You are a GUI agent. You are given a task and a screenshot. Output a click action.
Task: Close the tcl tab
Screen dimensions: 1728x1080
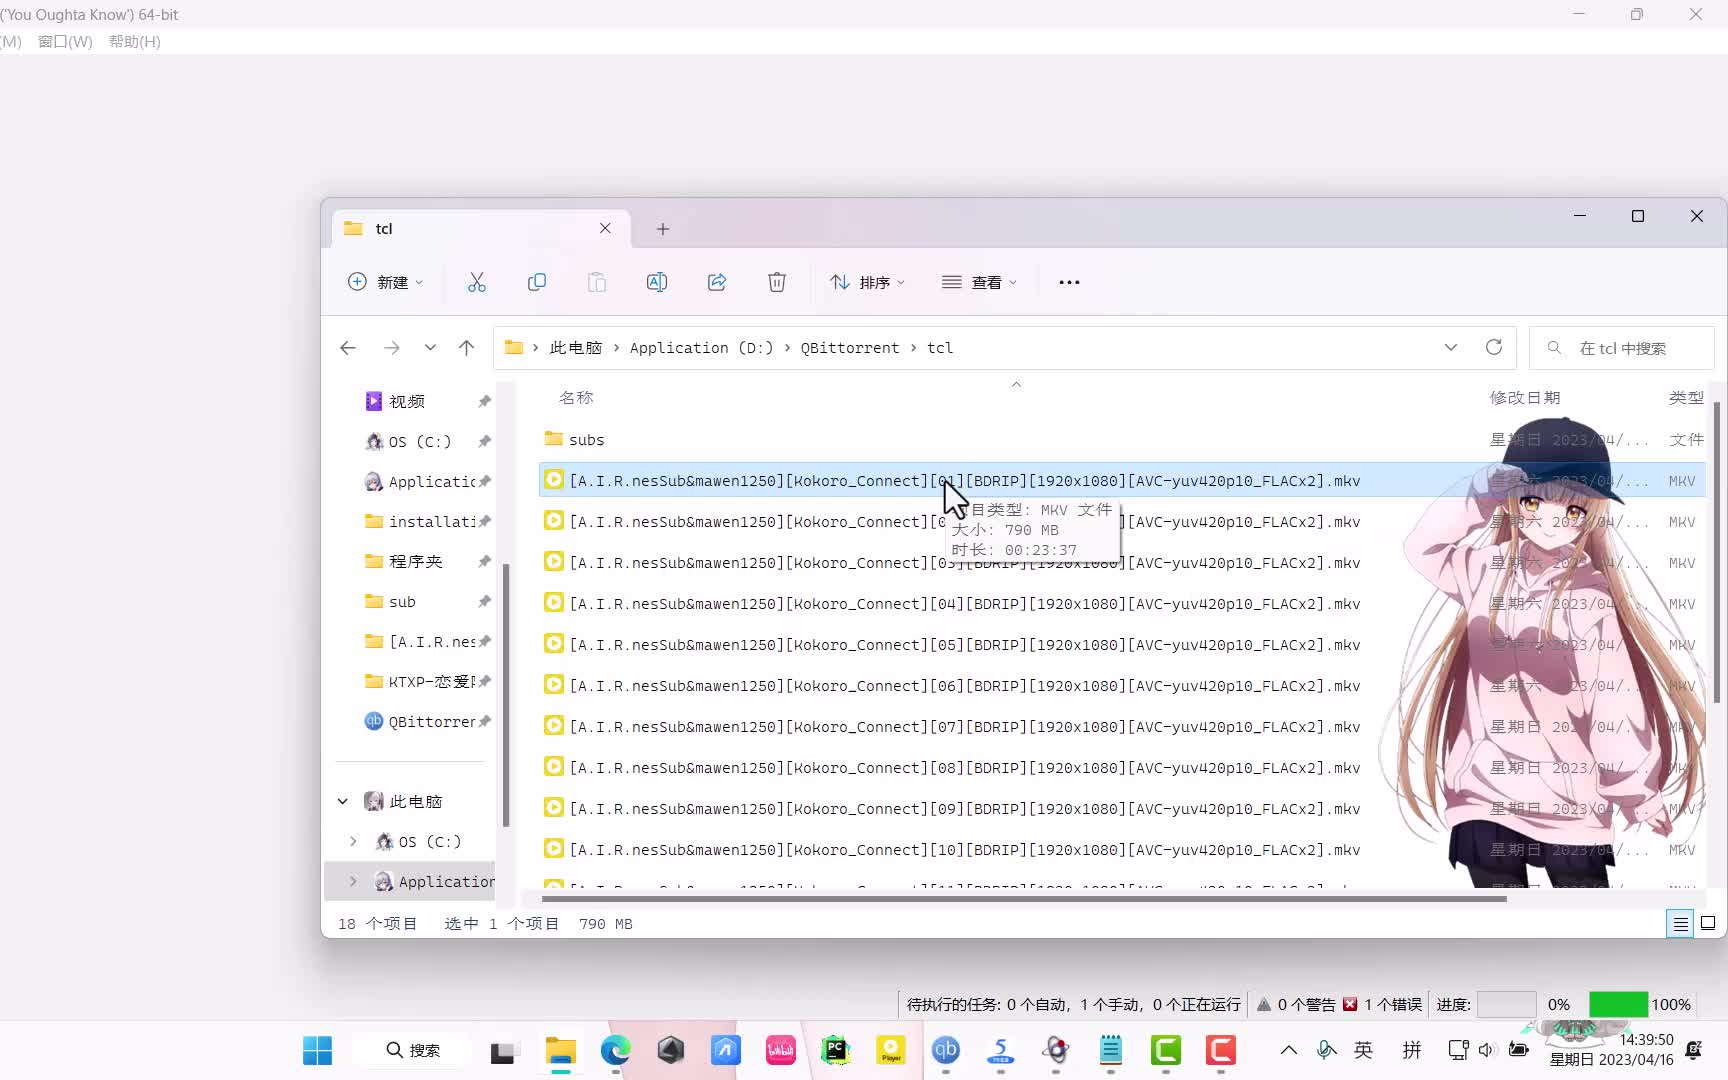coord(605,229)
